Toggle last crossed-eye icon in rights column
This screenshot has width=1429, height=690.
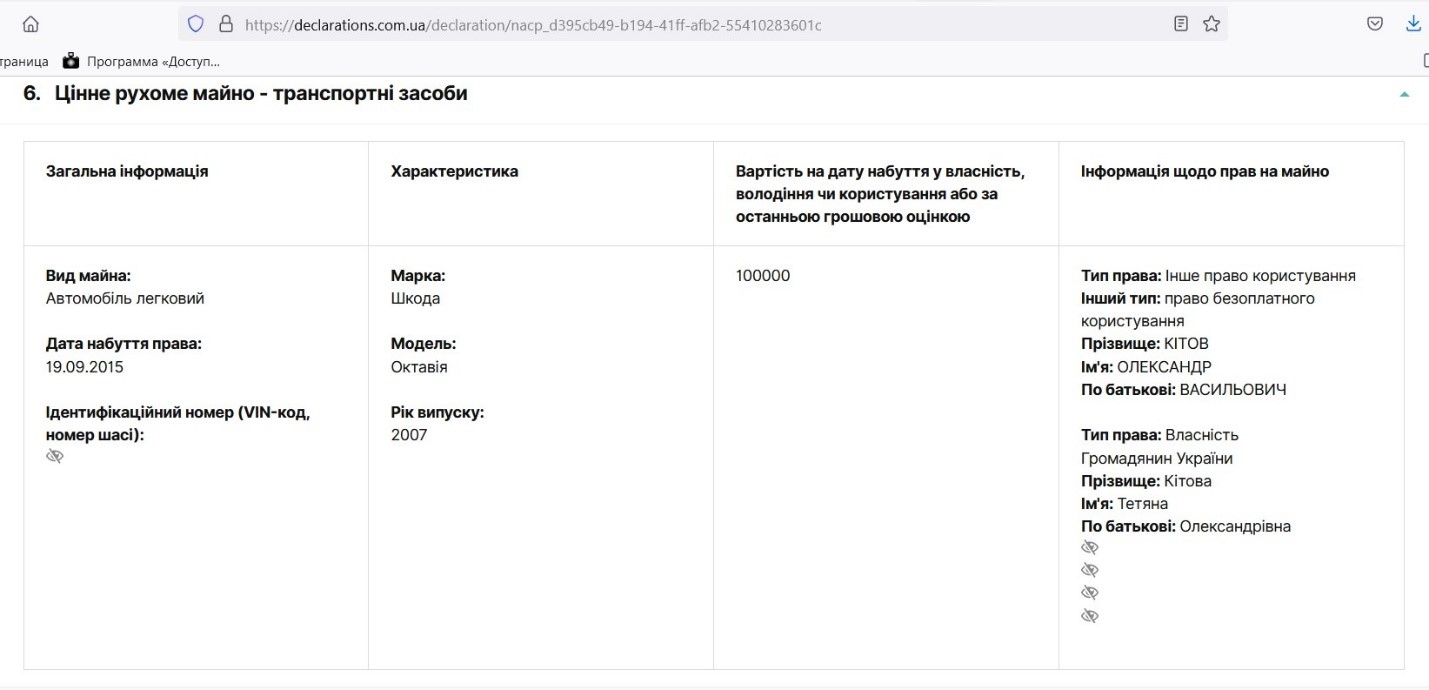(x=1090, y=616)
